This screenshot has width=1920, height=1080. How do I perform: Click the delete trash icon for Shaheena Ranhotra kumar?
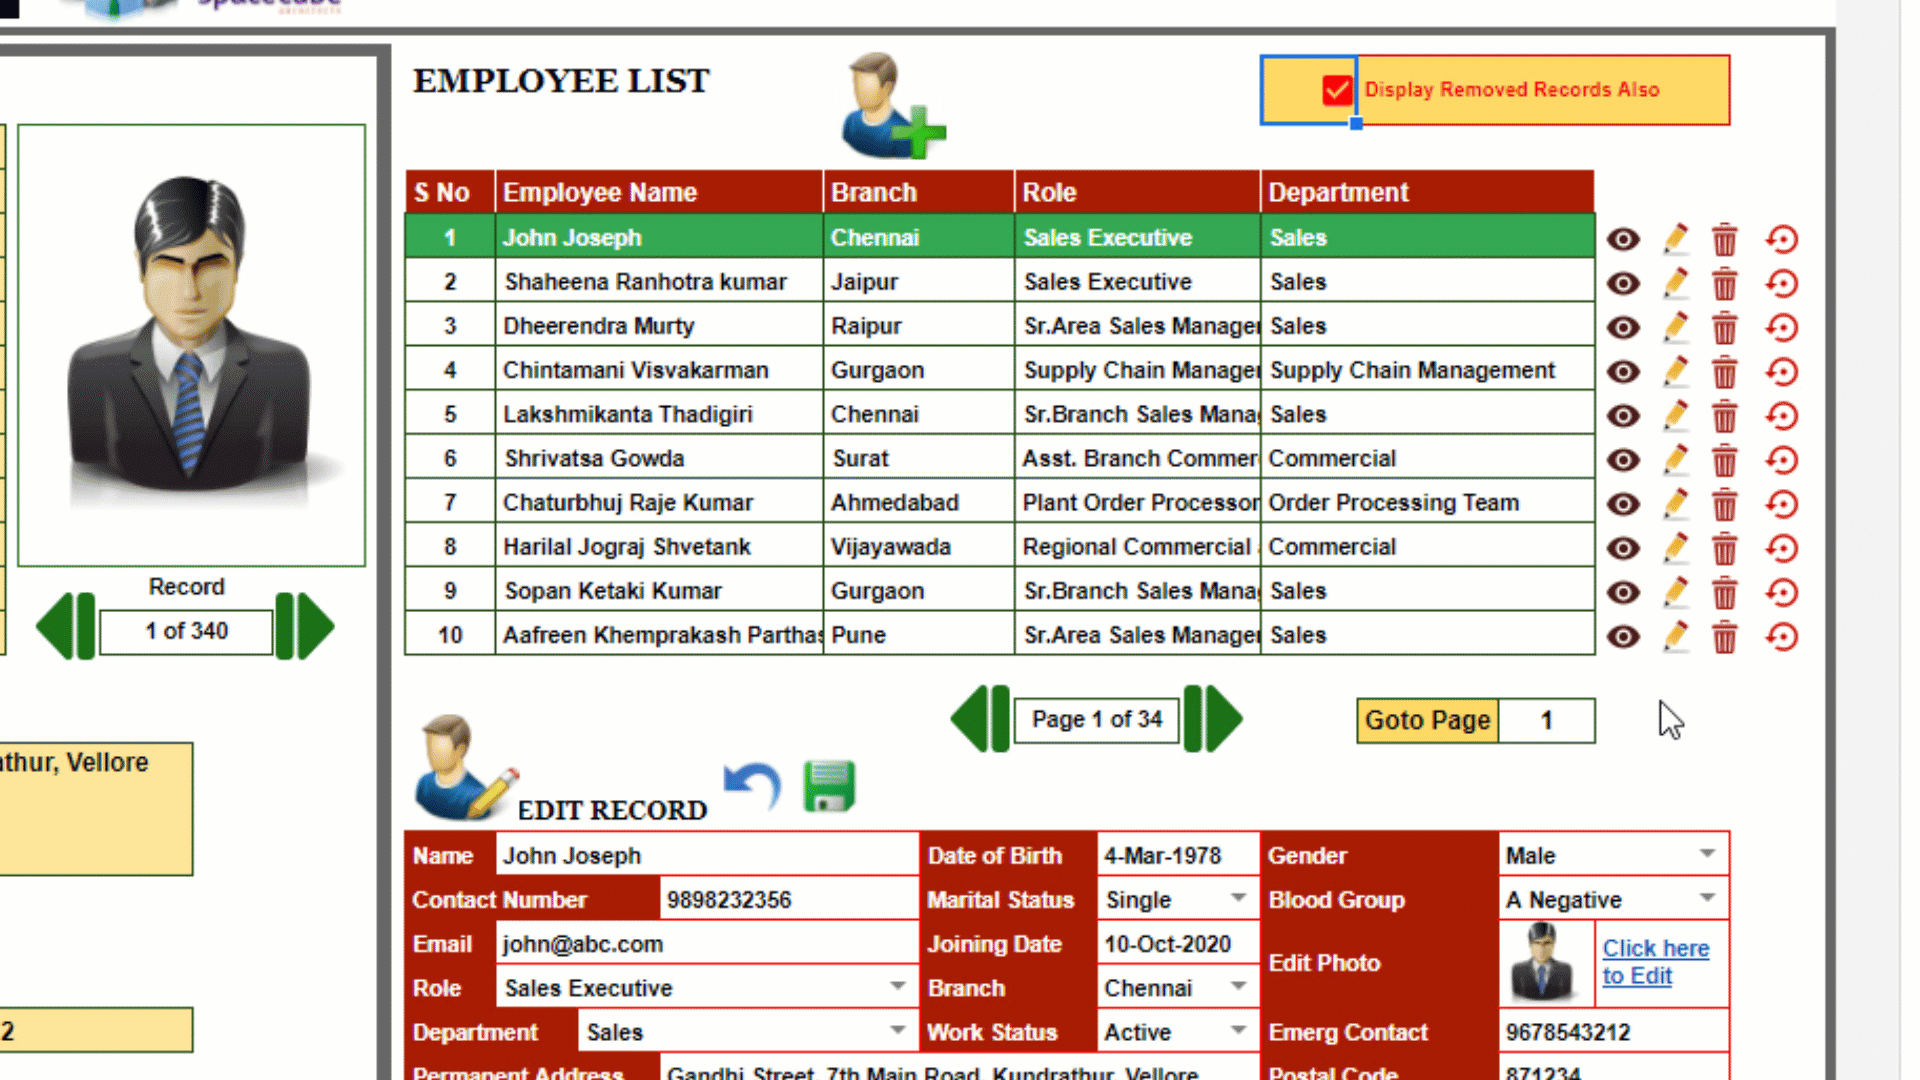coord(1724,283)
